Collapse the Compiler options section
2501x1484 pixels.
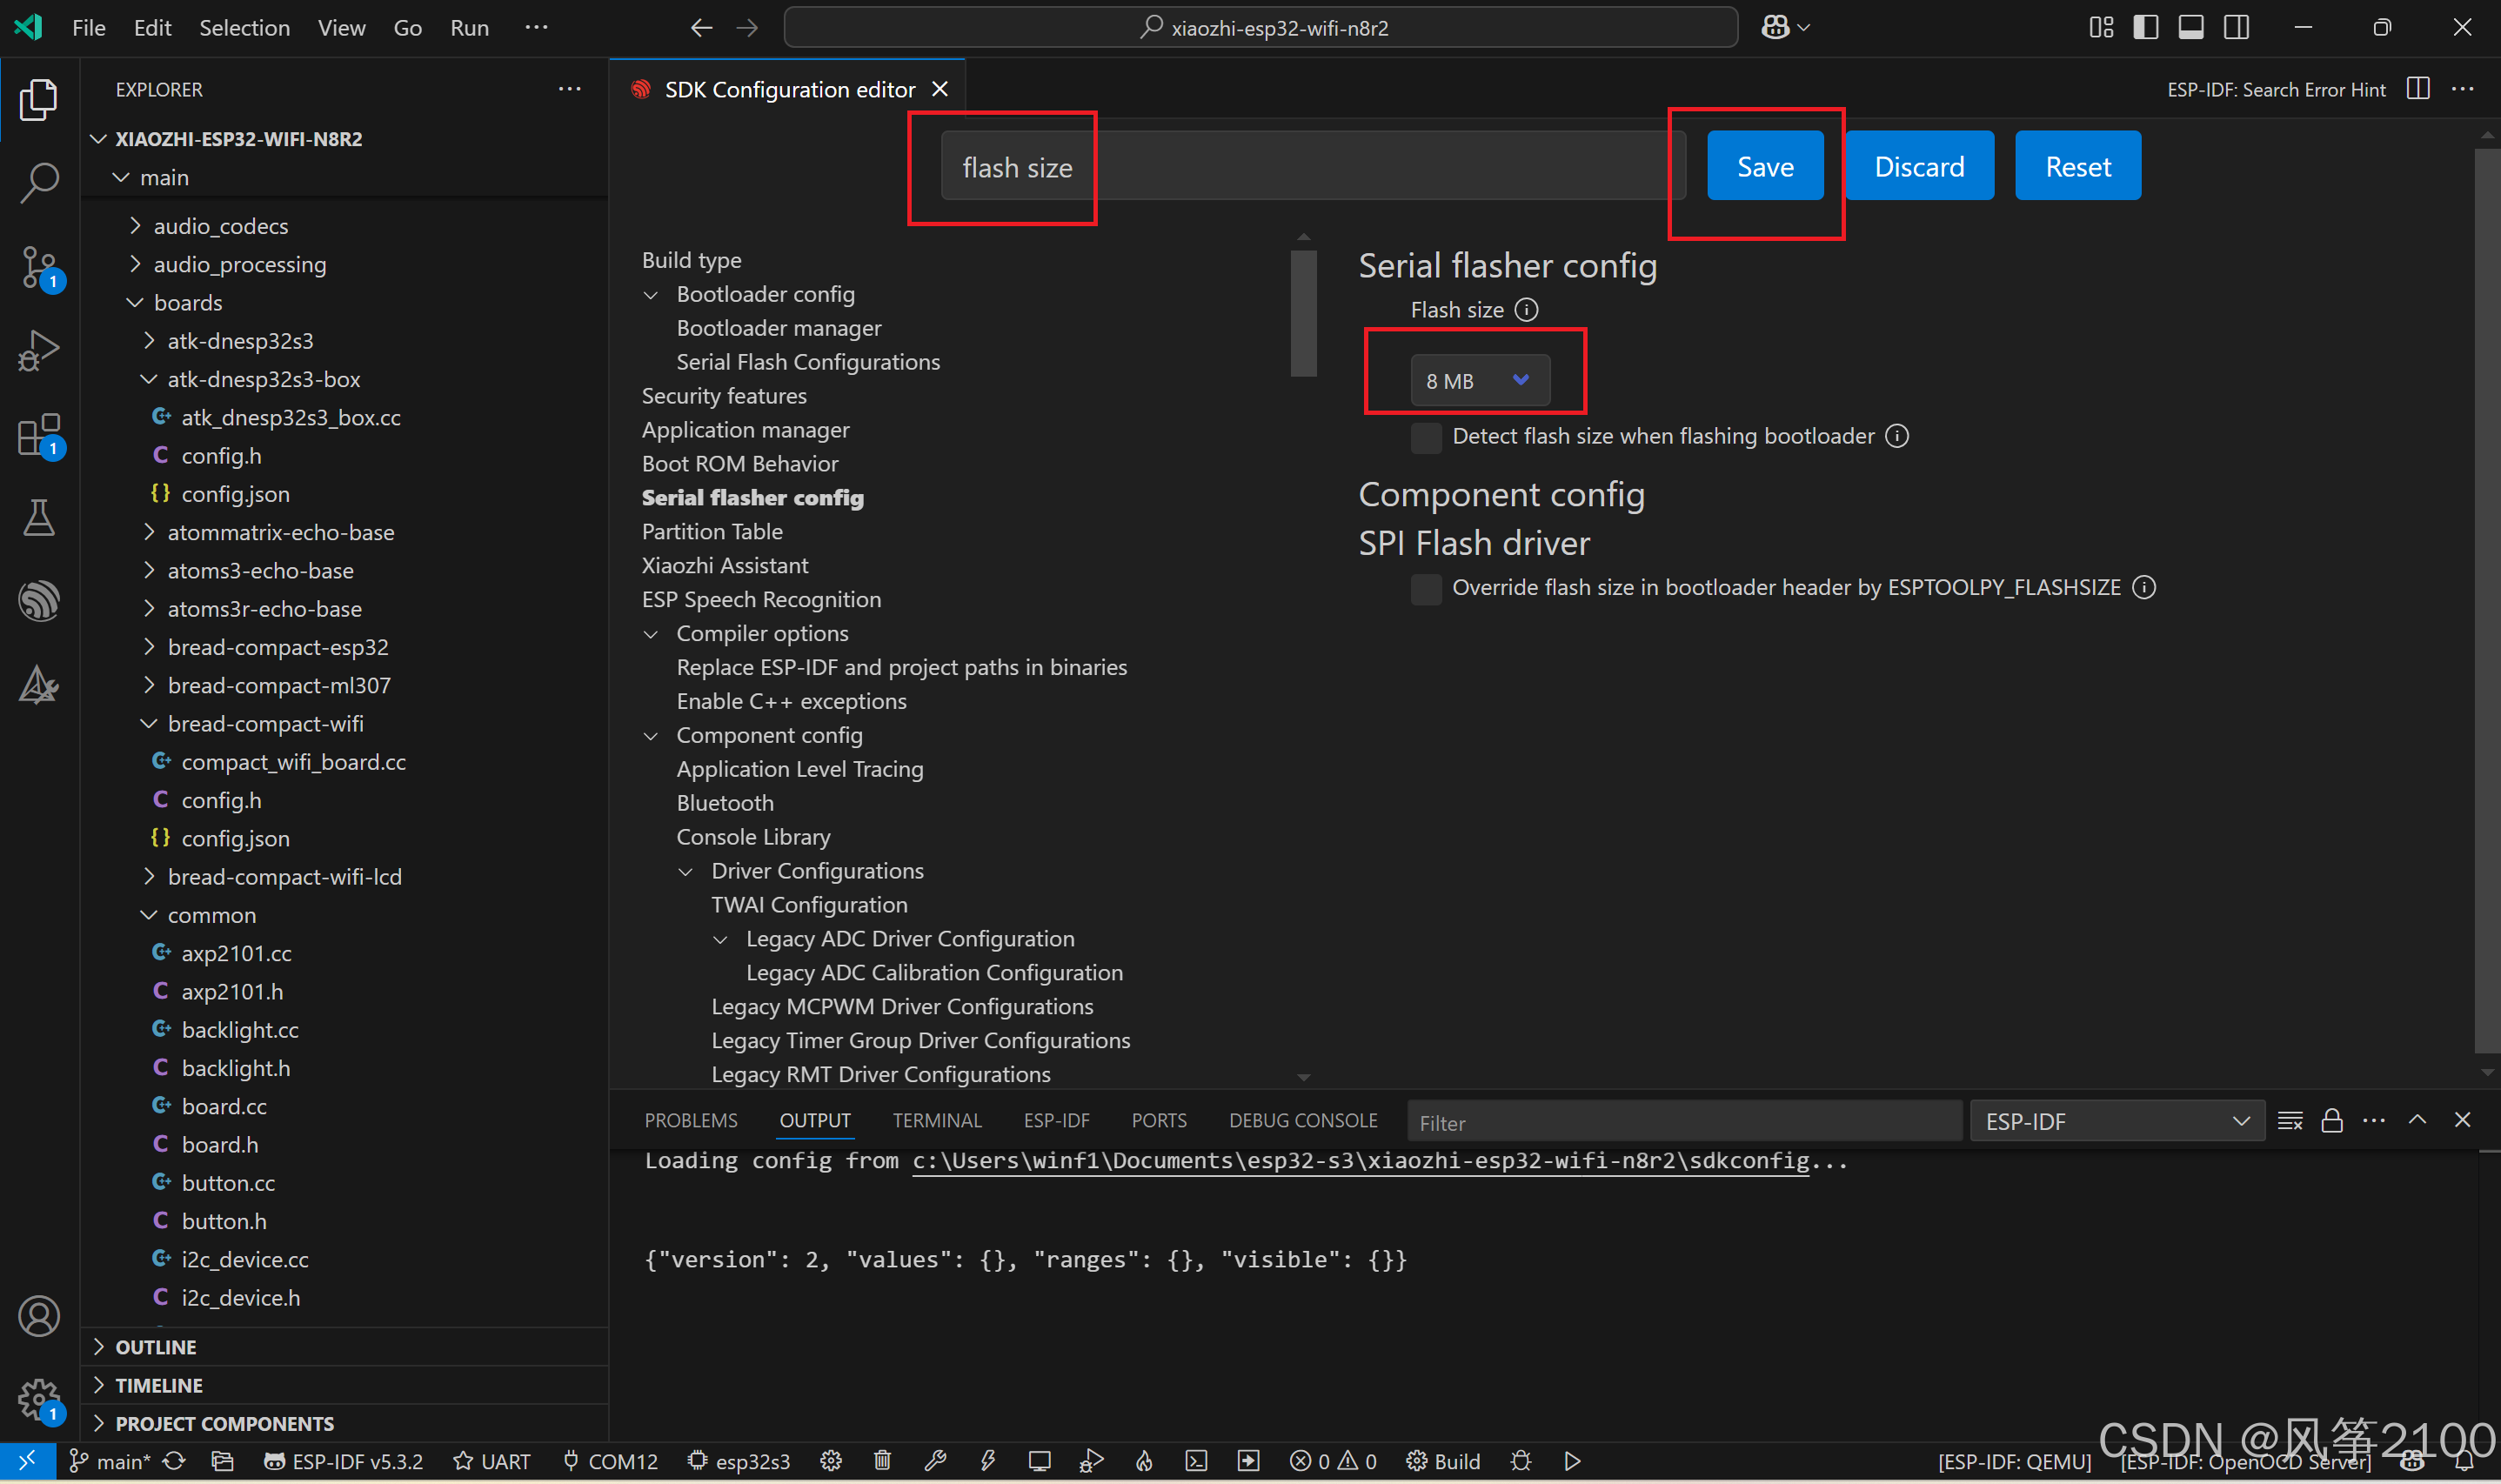click(652, 634)
